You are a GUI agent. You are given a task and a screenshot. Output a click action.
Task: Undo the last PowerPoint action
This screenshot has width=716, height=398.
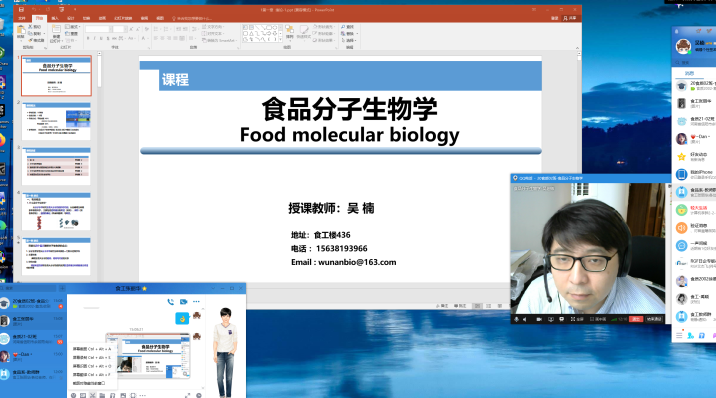point(34,10)
